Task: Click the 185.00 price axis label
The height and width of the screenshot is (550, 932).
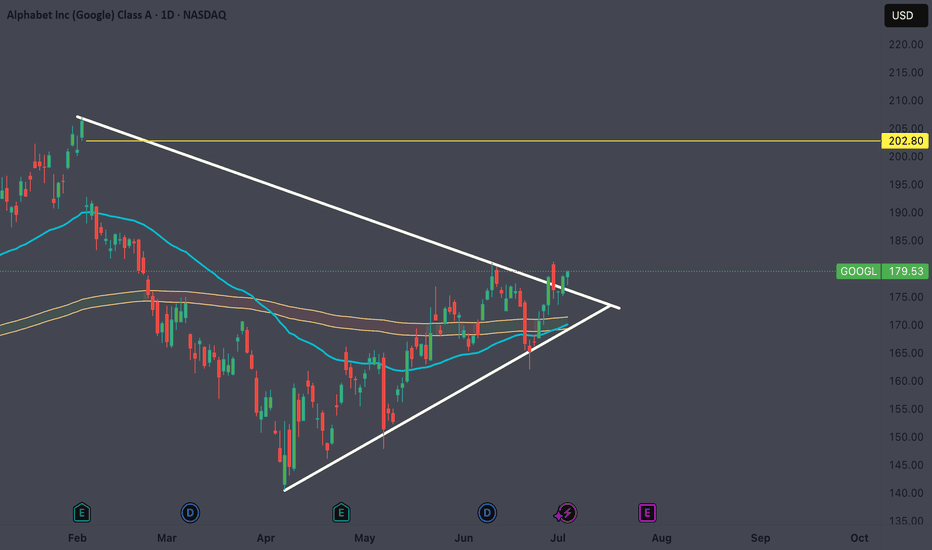Action: [x=906, y=241]
